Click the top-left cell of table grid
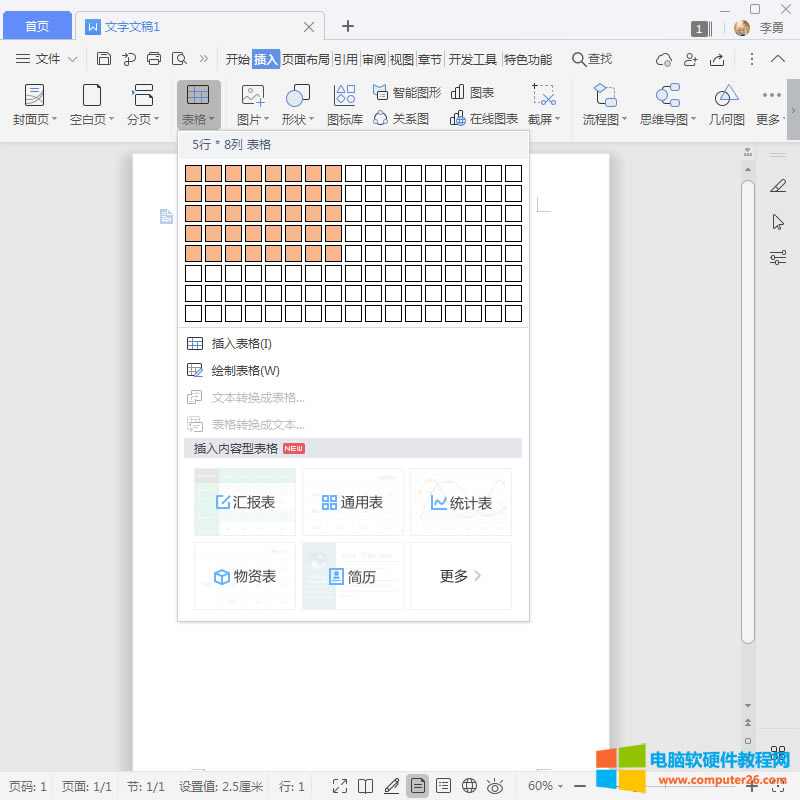 [194, 173]
